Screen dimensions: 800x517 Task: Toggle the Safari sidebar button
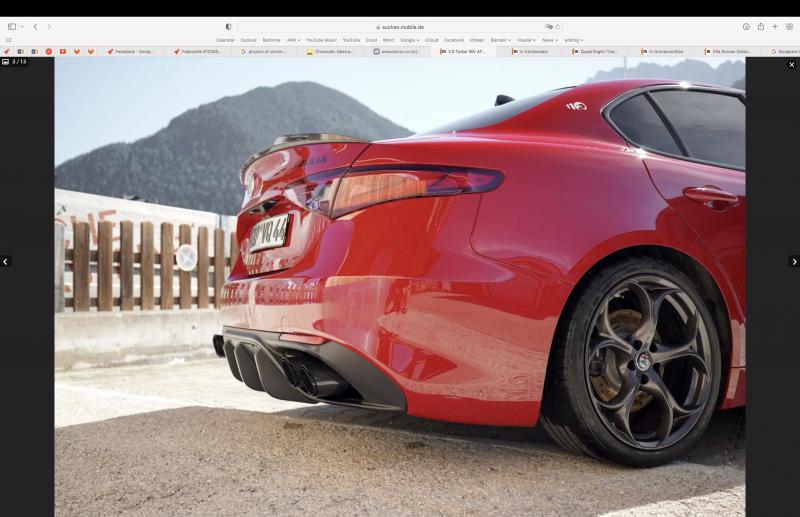12,27
